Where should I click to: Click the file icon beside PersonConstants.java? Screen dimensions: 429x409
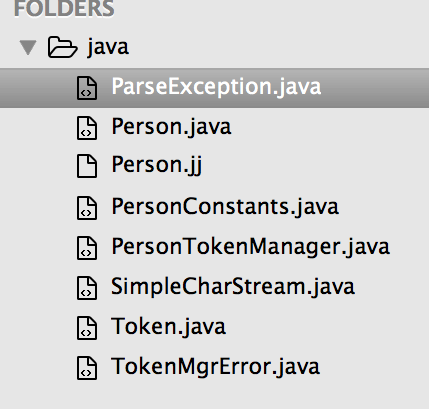pos(87,208)
